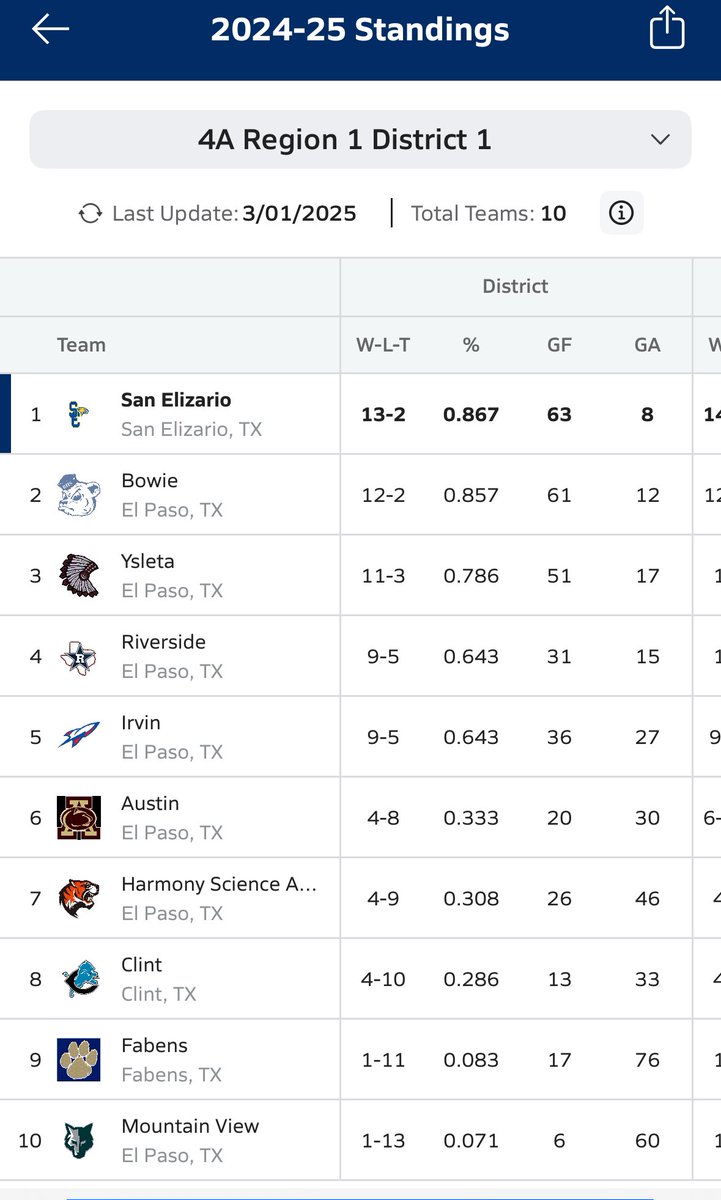Sort by the % column header
Screen dimensions: 721x1200
point(471,345)
